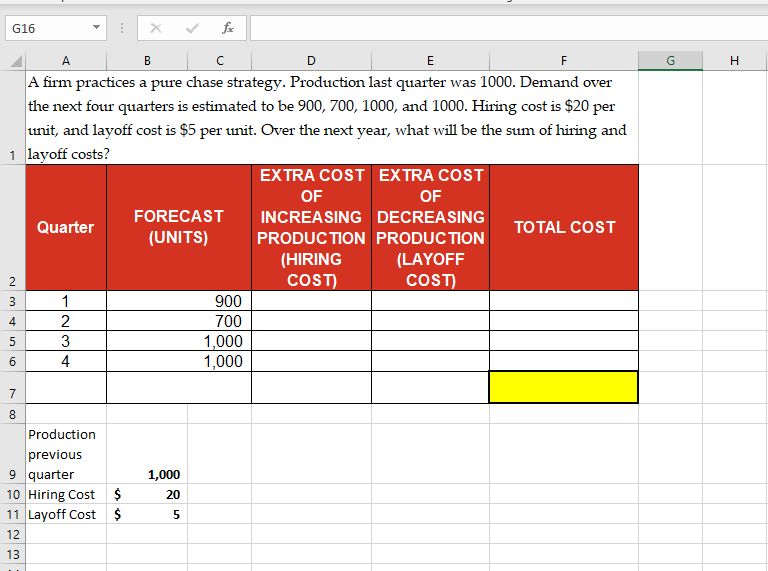768x571 pixels.
Task: Select row 1 header
Action: 13,118
